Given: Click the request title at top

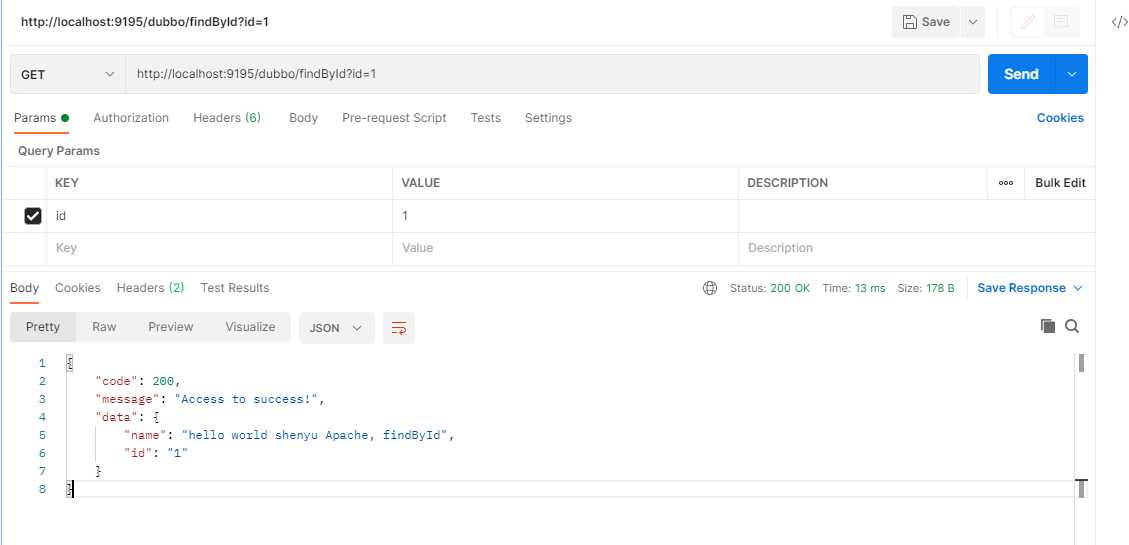Looking at the screenshot, I should [x=145, y=22].
